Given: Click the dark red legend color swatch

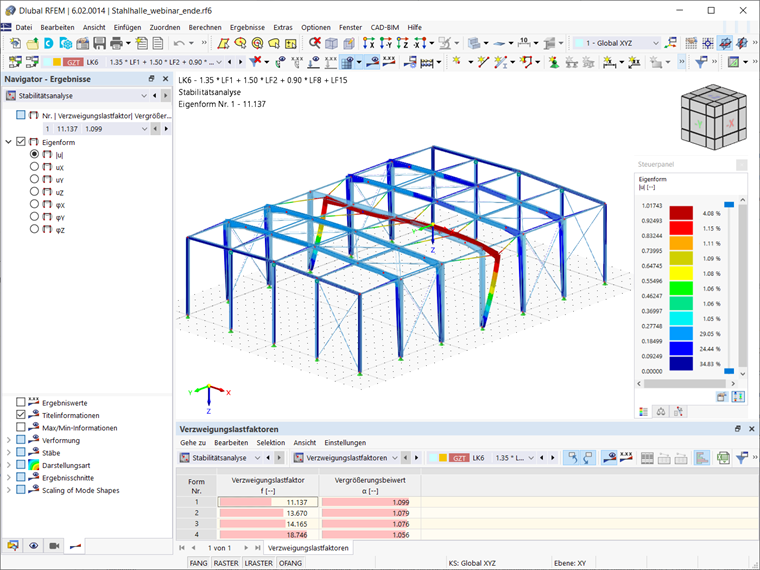Looking at the screenshot, I should 681,213.
